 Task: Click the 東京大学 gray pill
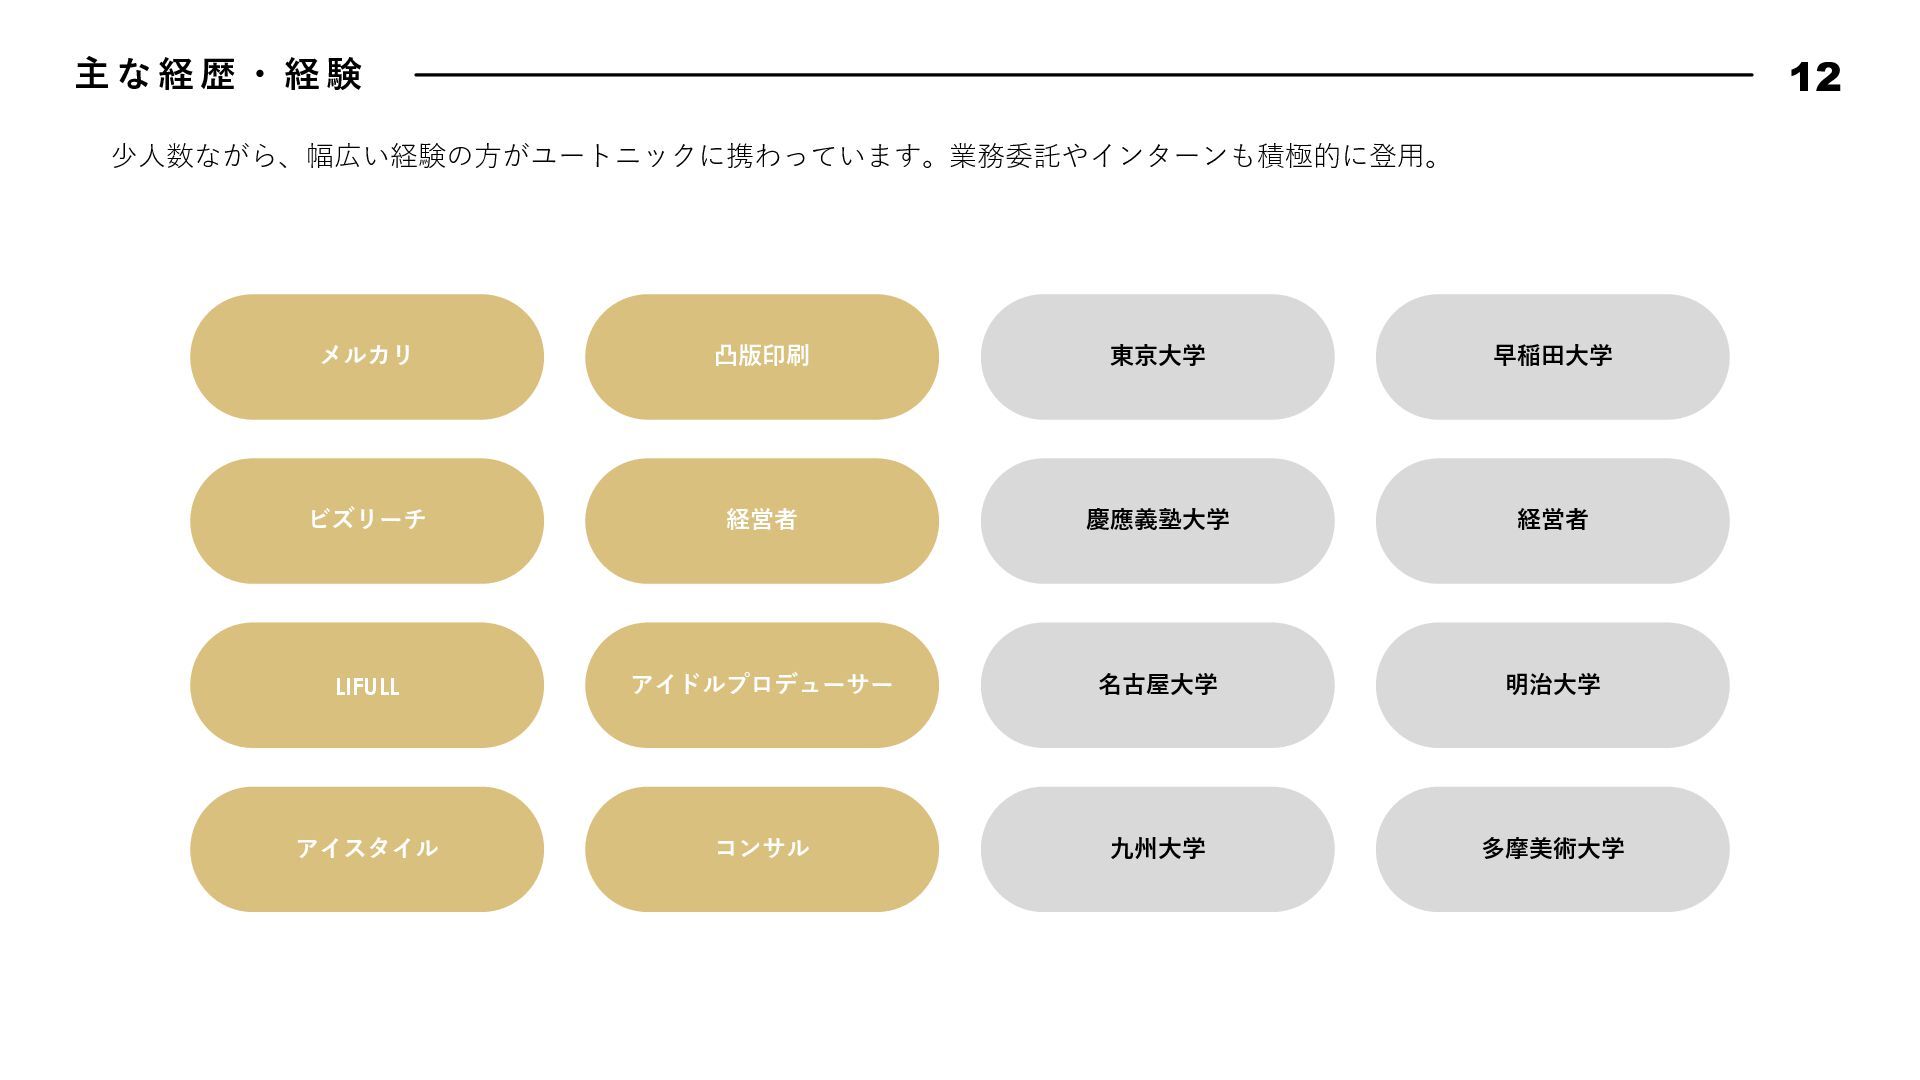pyautogui.click(x=1157, y=356)
